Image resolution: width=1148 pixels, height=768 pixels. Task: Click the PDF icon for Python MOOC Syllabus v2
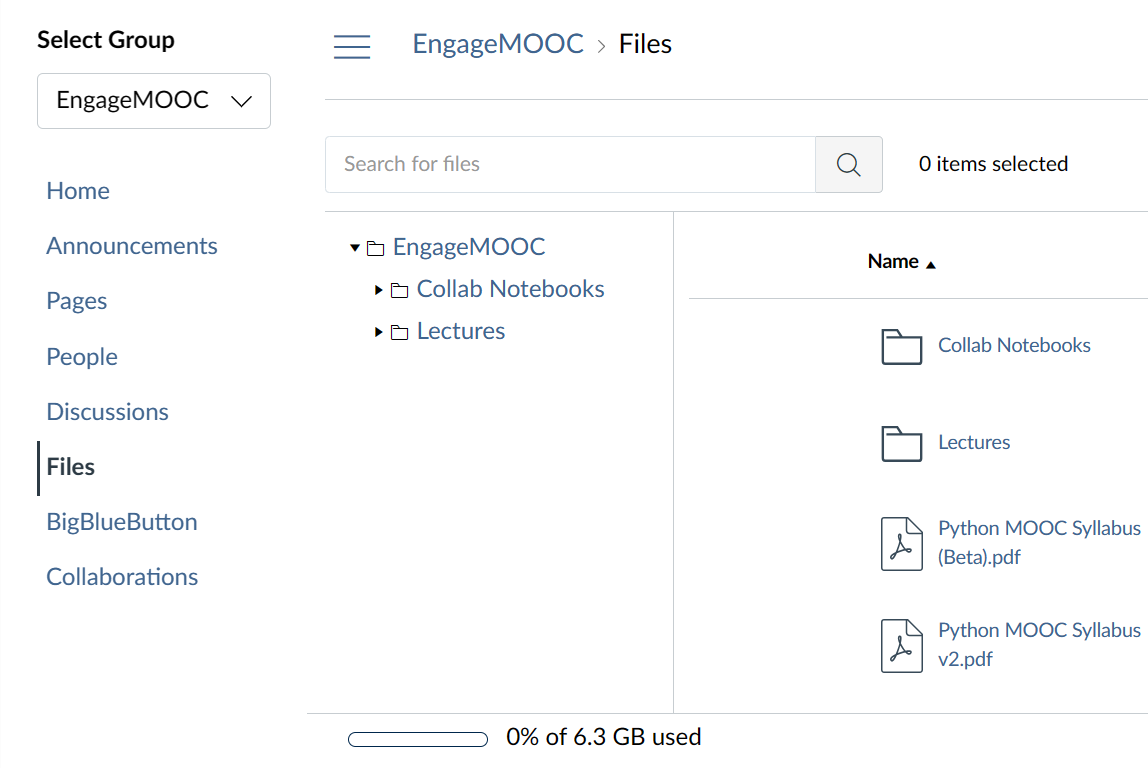coord(901,645)
